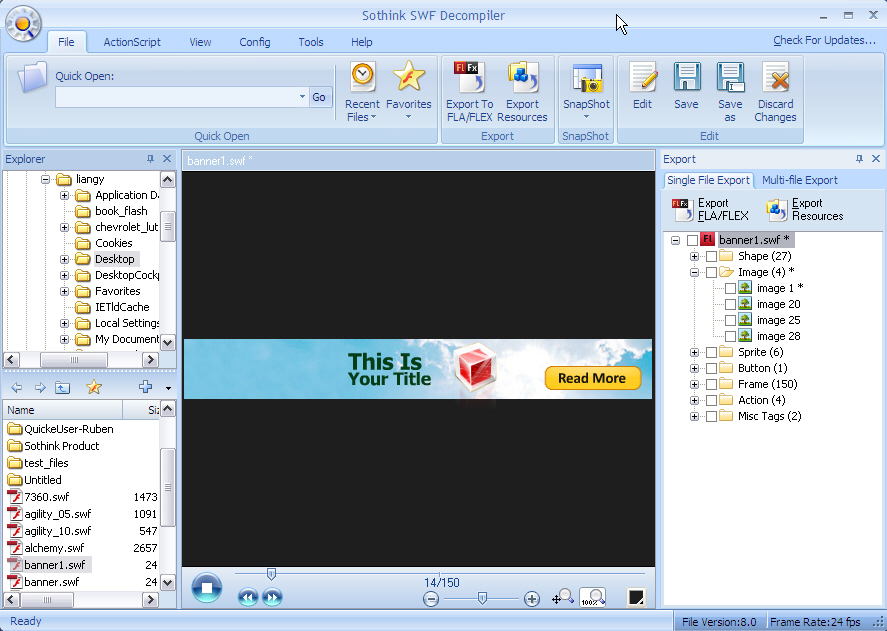Click the Save floppy icon
This screenshot has height=631, width=887.
pos(686,87)
